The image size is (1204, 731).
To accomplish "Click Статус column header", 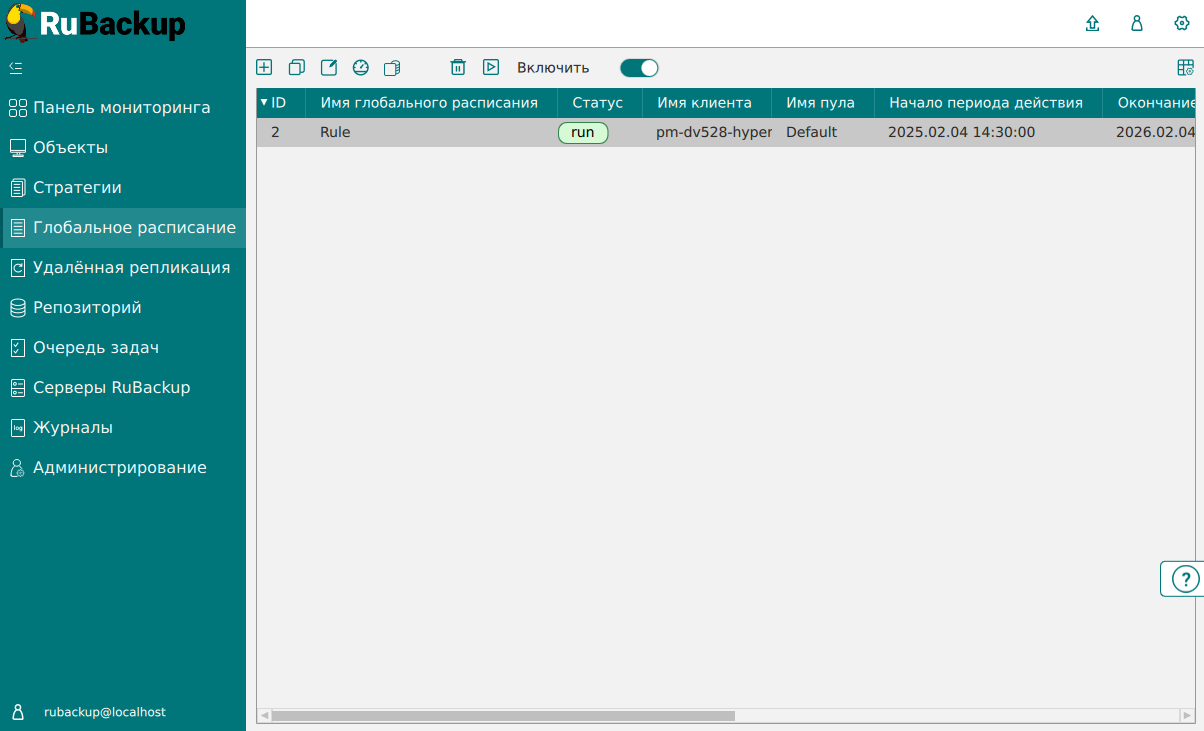I will pyautogui.click(x=598, y=102).
